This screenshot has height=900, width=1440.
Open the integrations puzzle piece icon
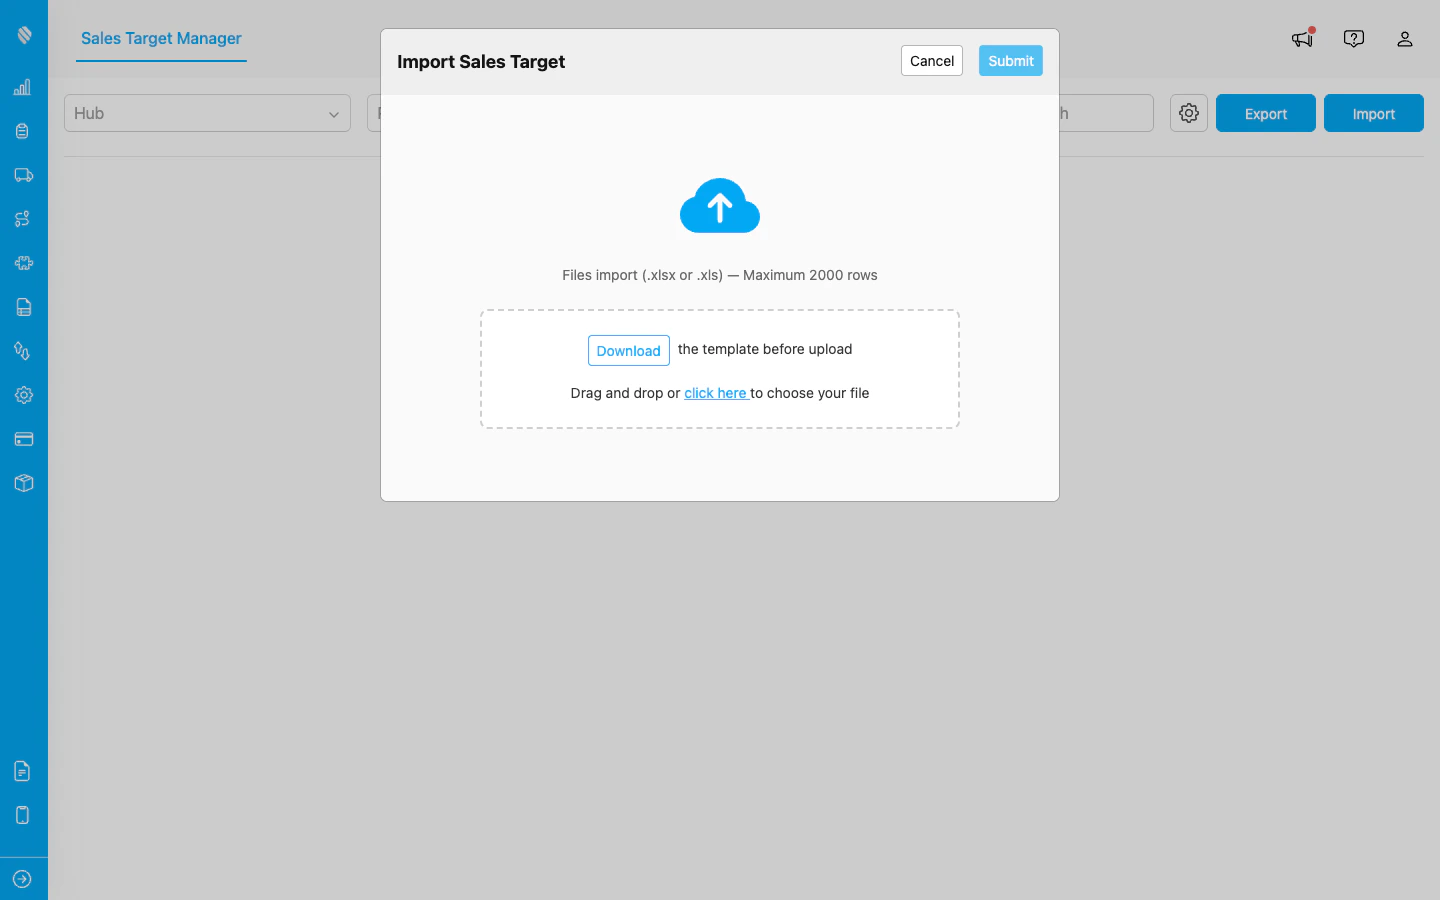pos(23,263)
